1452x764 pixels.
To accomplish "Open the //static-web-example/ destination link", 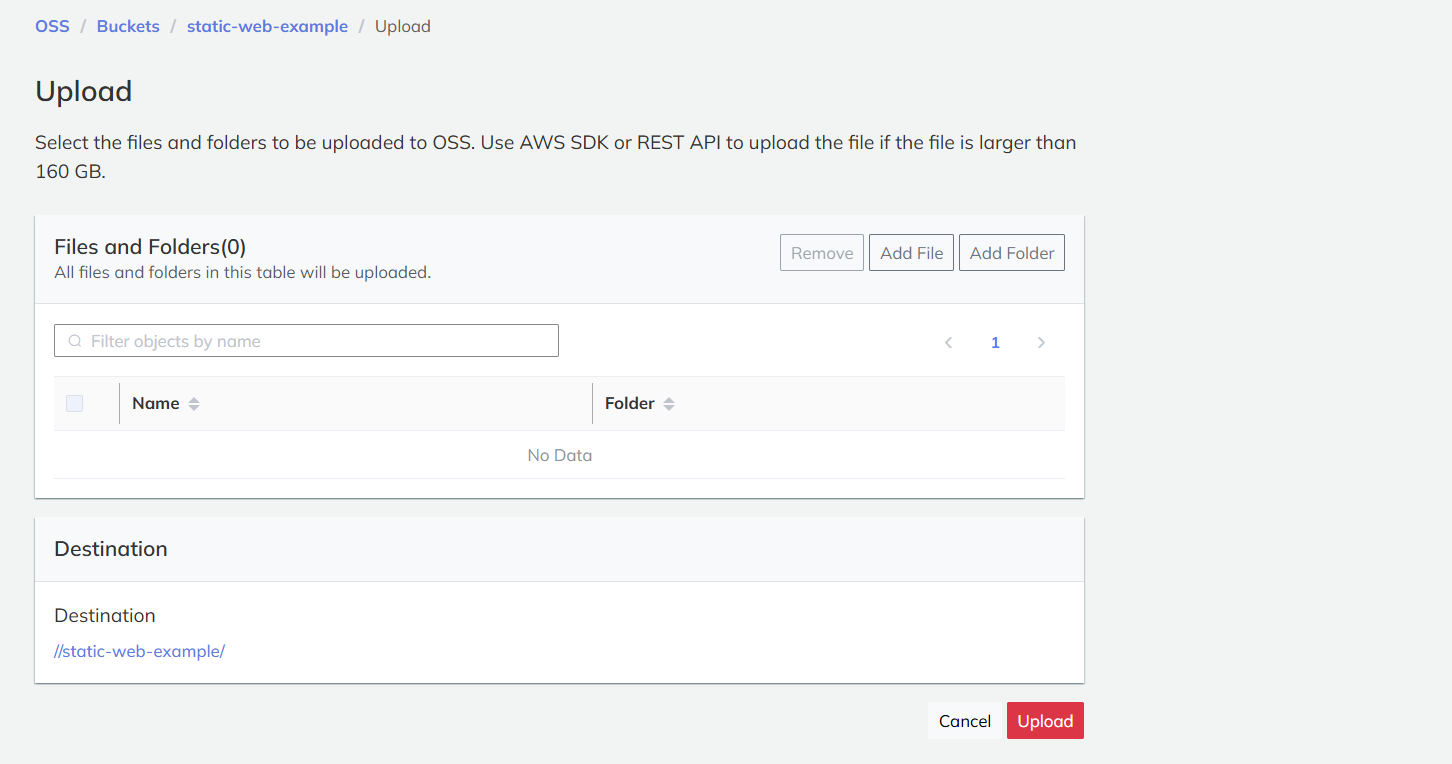I will tap(139, 651).
